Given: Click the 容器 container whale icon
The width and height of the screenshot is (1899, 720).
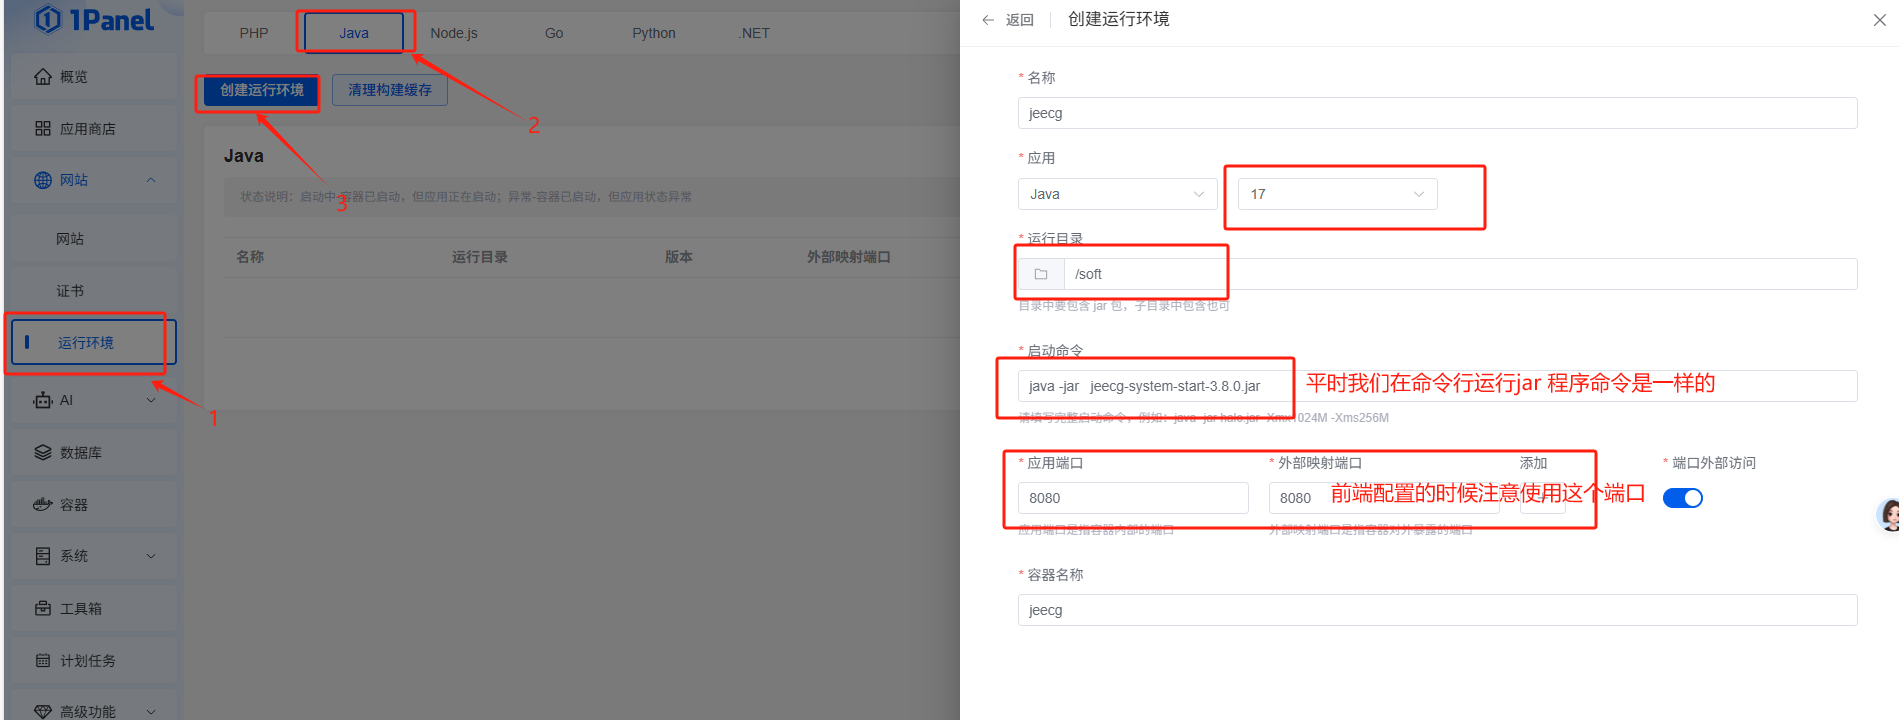Looking at the screenshot, I should [x=43, y=505].
